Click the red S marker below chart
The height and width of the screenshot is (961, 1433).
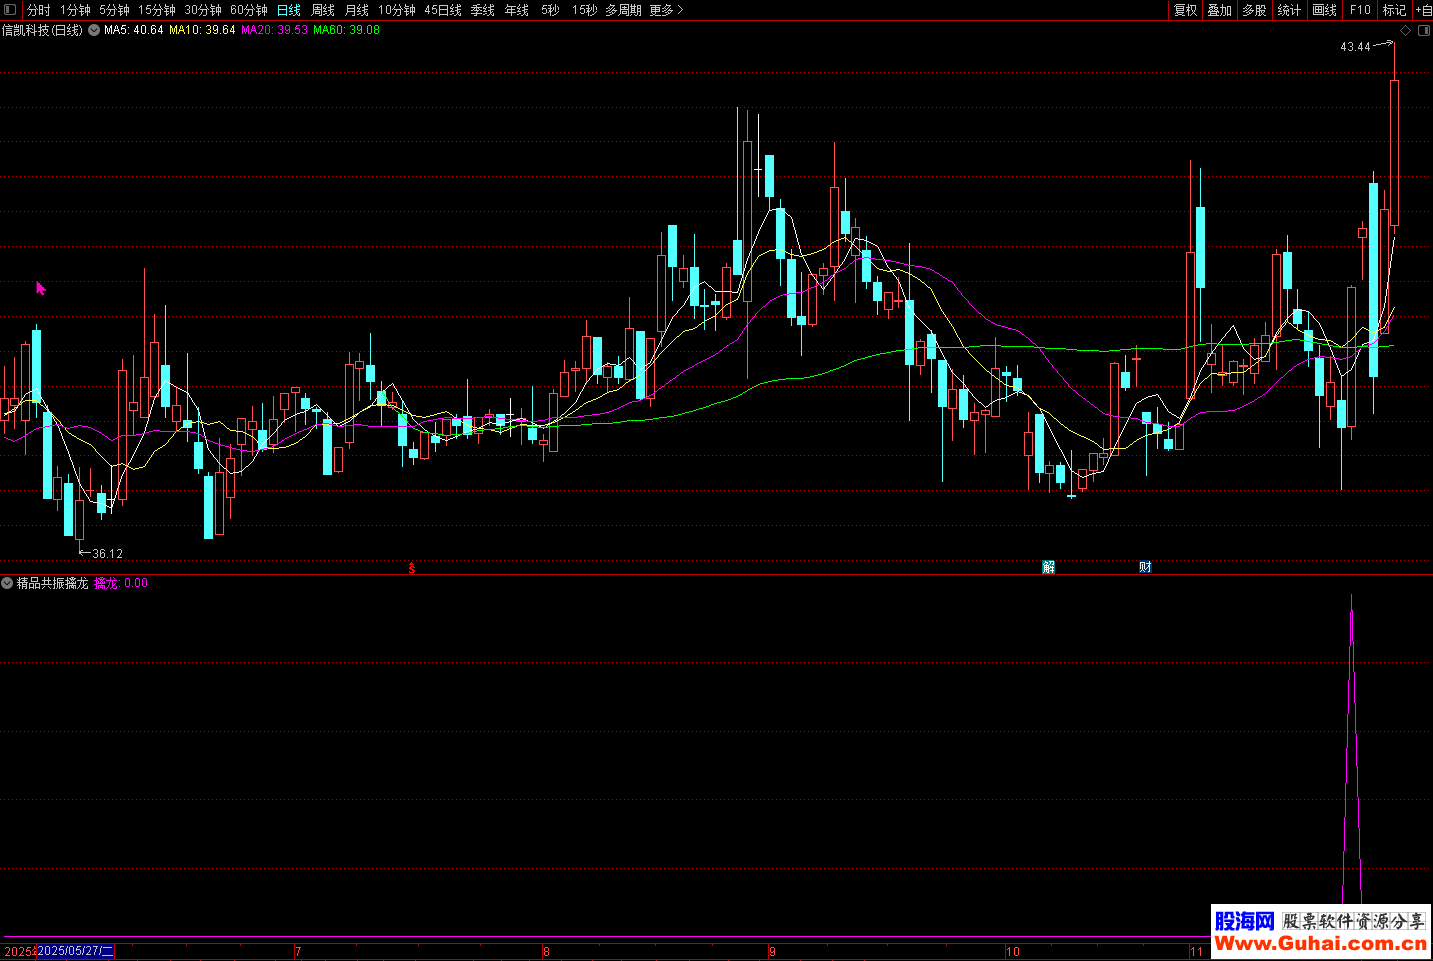click(411, 568)
